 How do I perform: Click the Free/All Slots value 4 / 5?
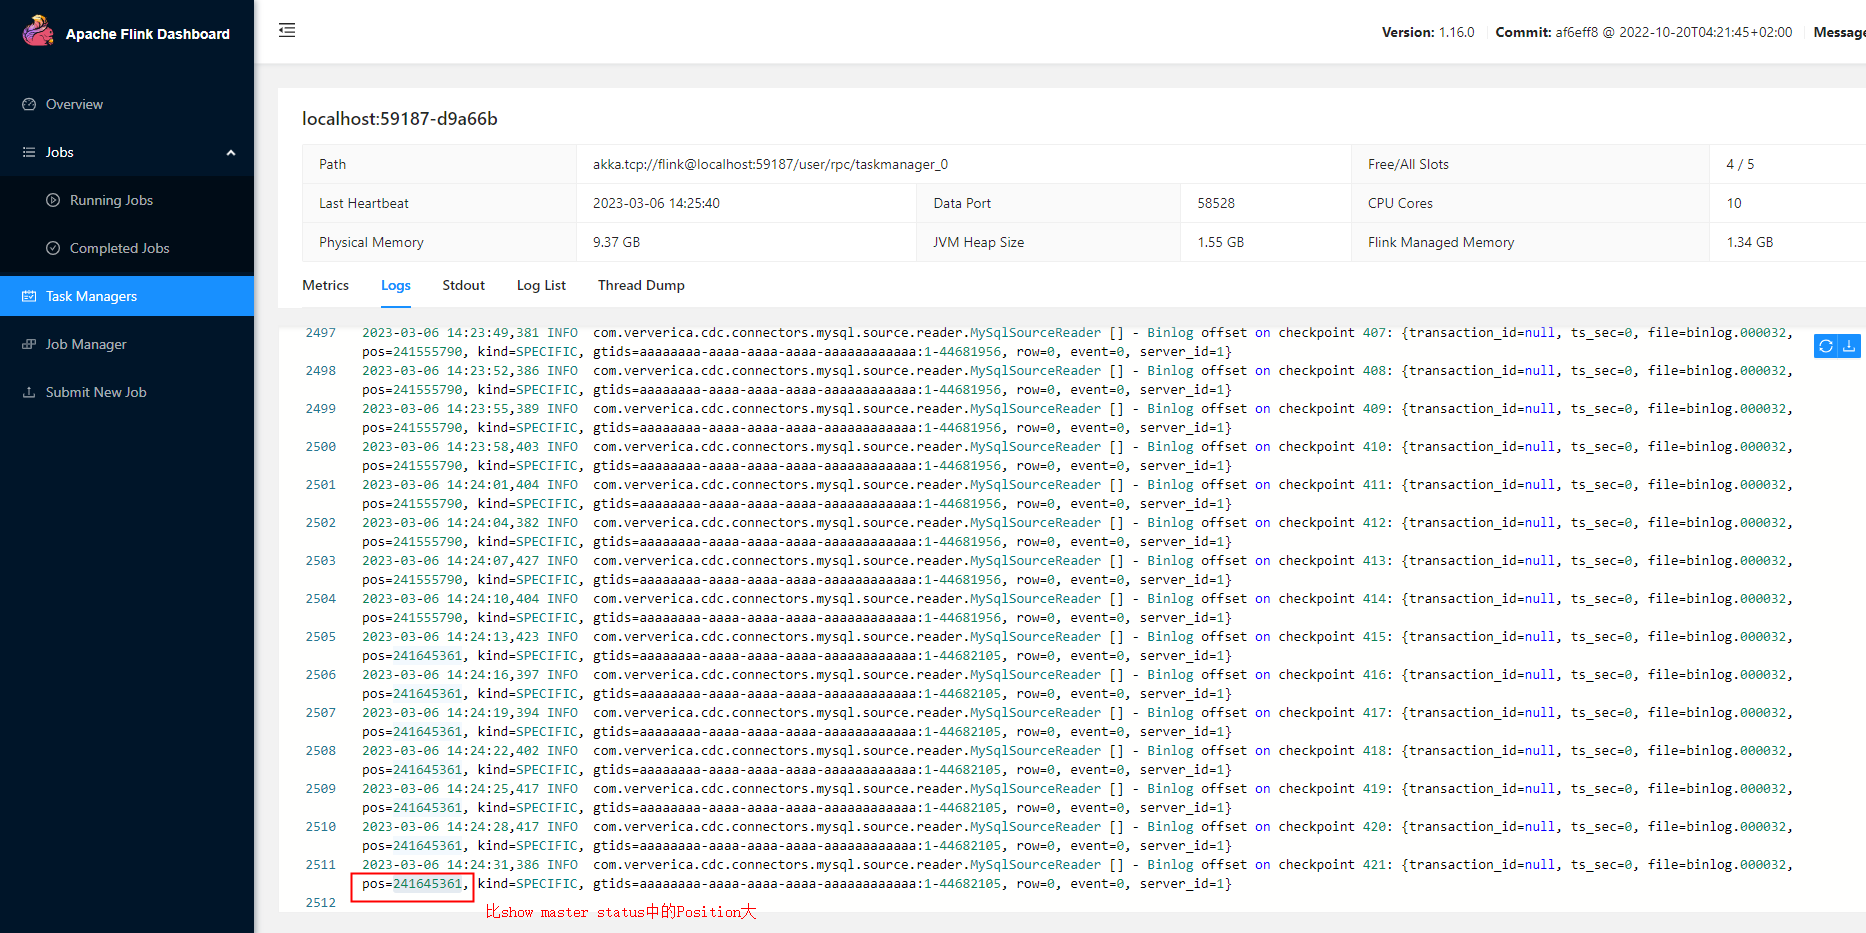click(x=1740, y=164)
